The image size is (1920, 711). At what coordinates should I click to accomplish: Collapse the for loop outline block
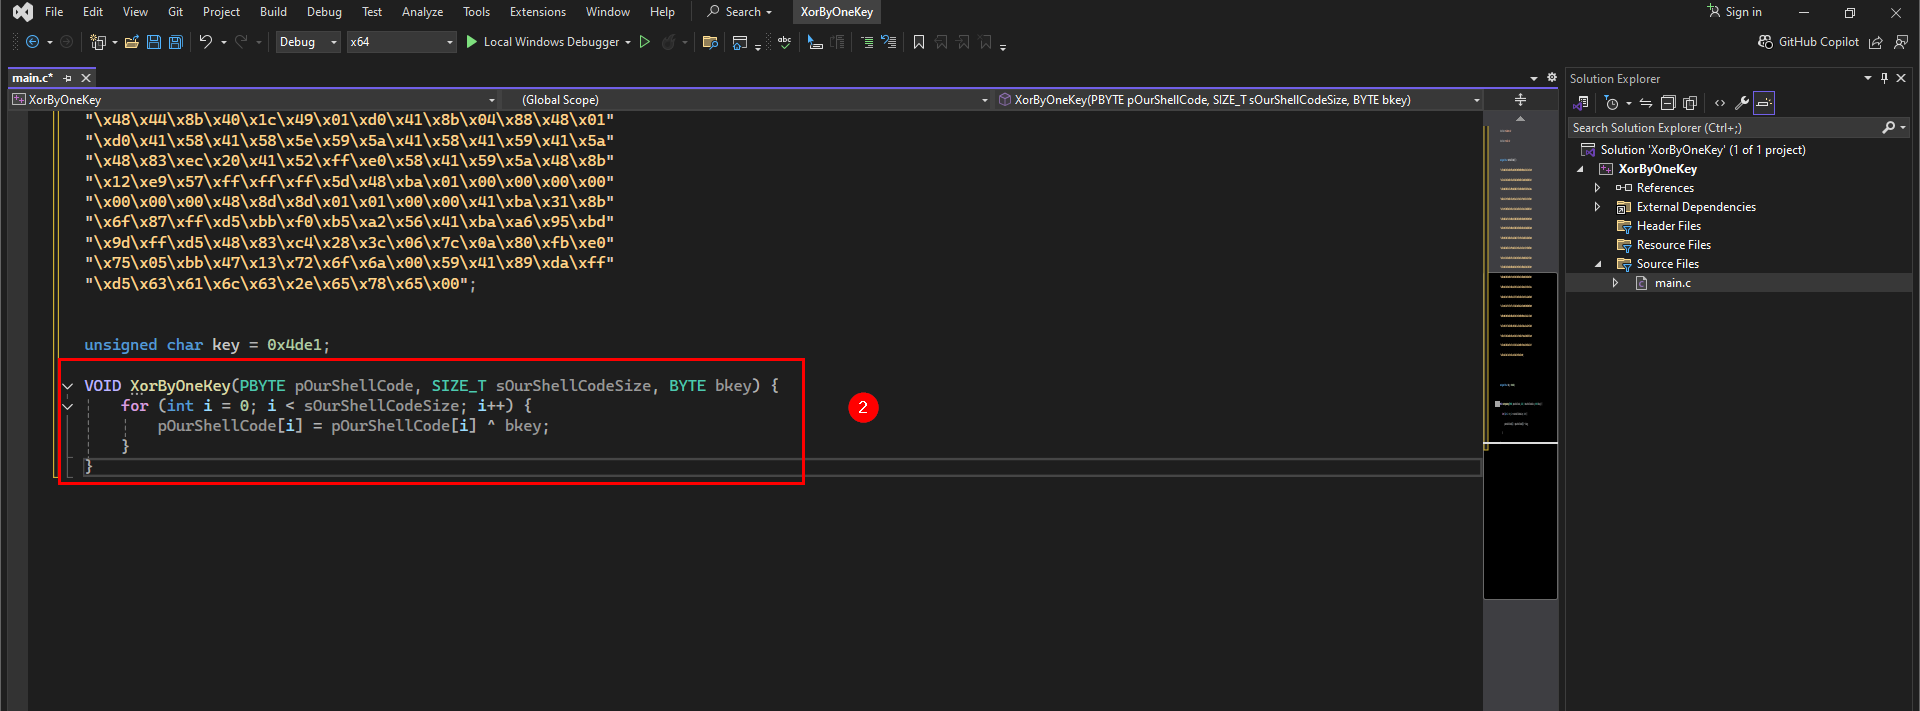pyautogui.click(x=68, y=406)
